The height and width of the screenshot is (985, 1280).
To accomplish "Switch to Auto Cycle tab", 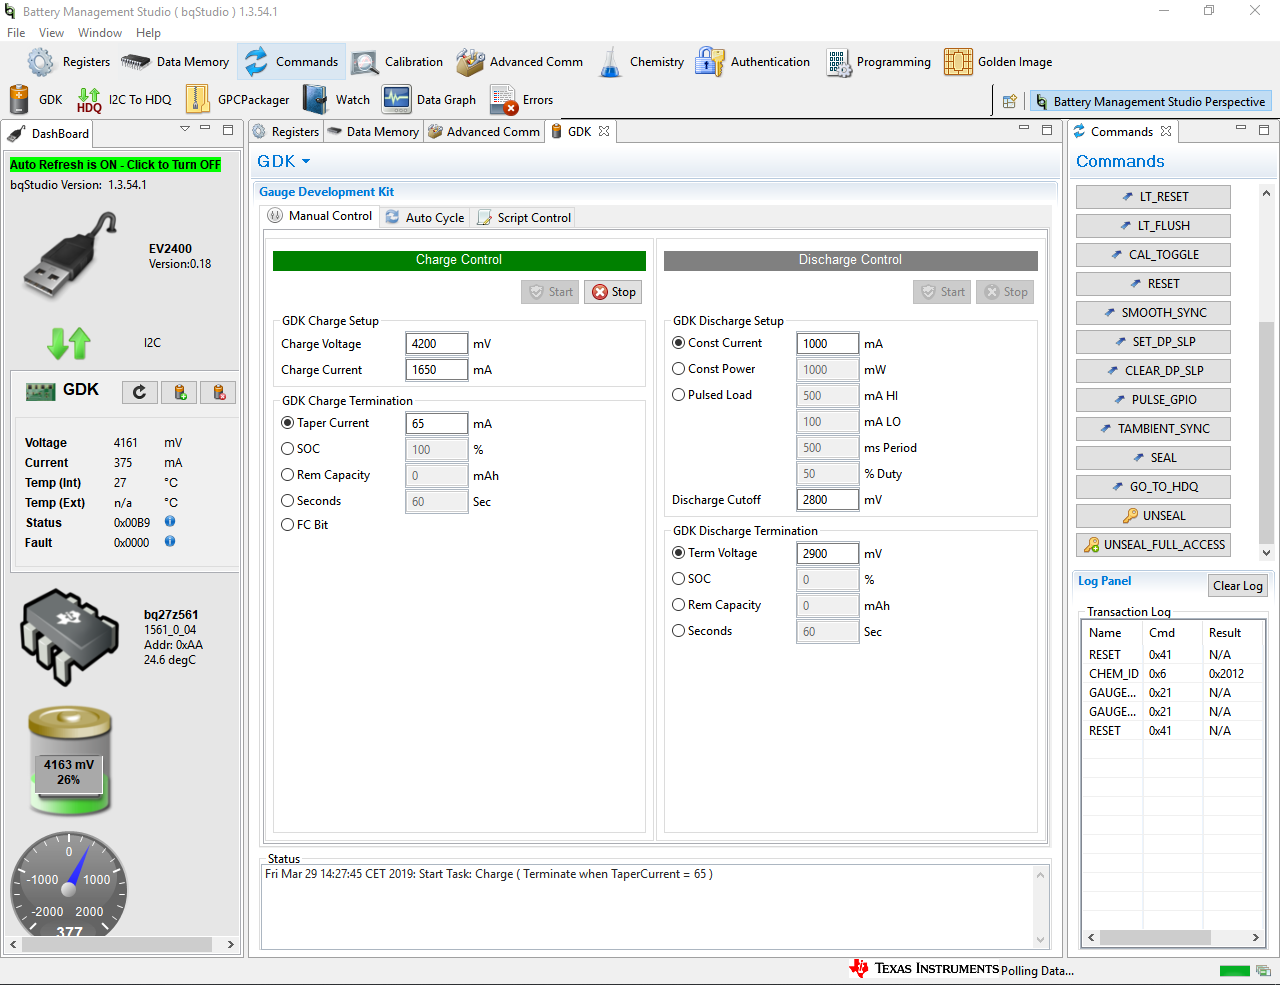I will tap(425, 217).
